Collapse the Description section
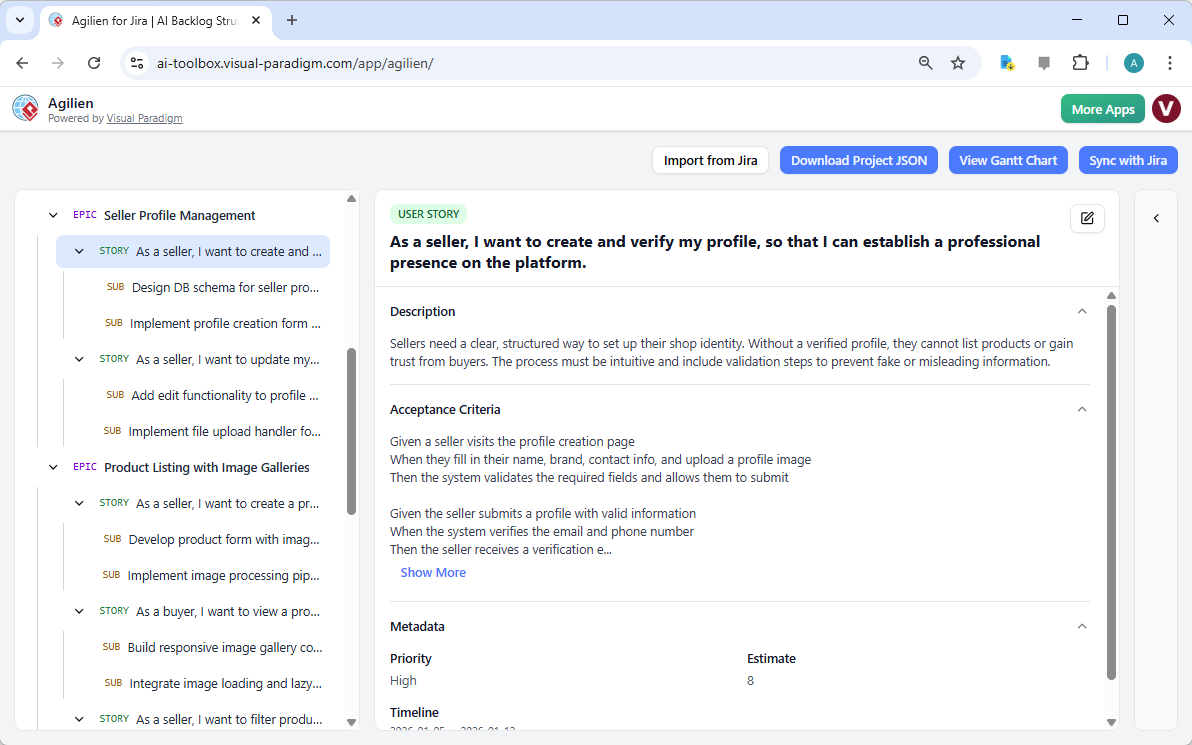 point(1081,311)
